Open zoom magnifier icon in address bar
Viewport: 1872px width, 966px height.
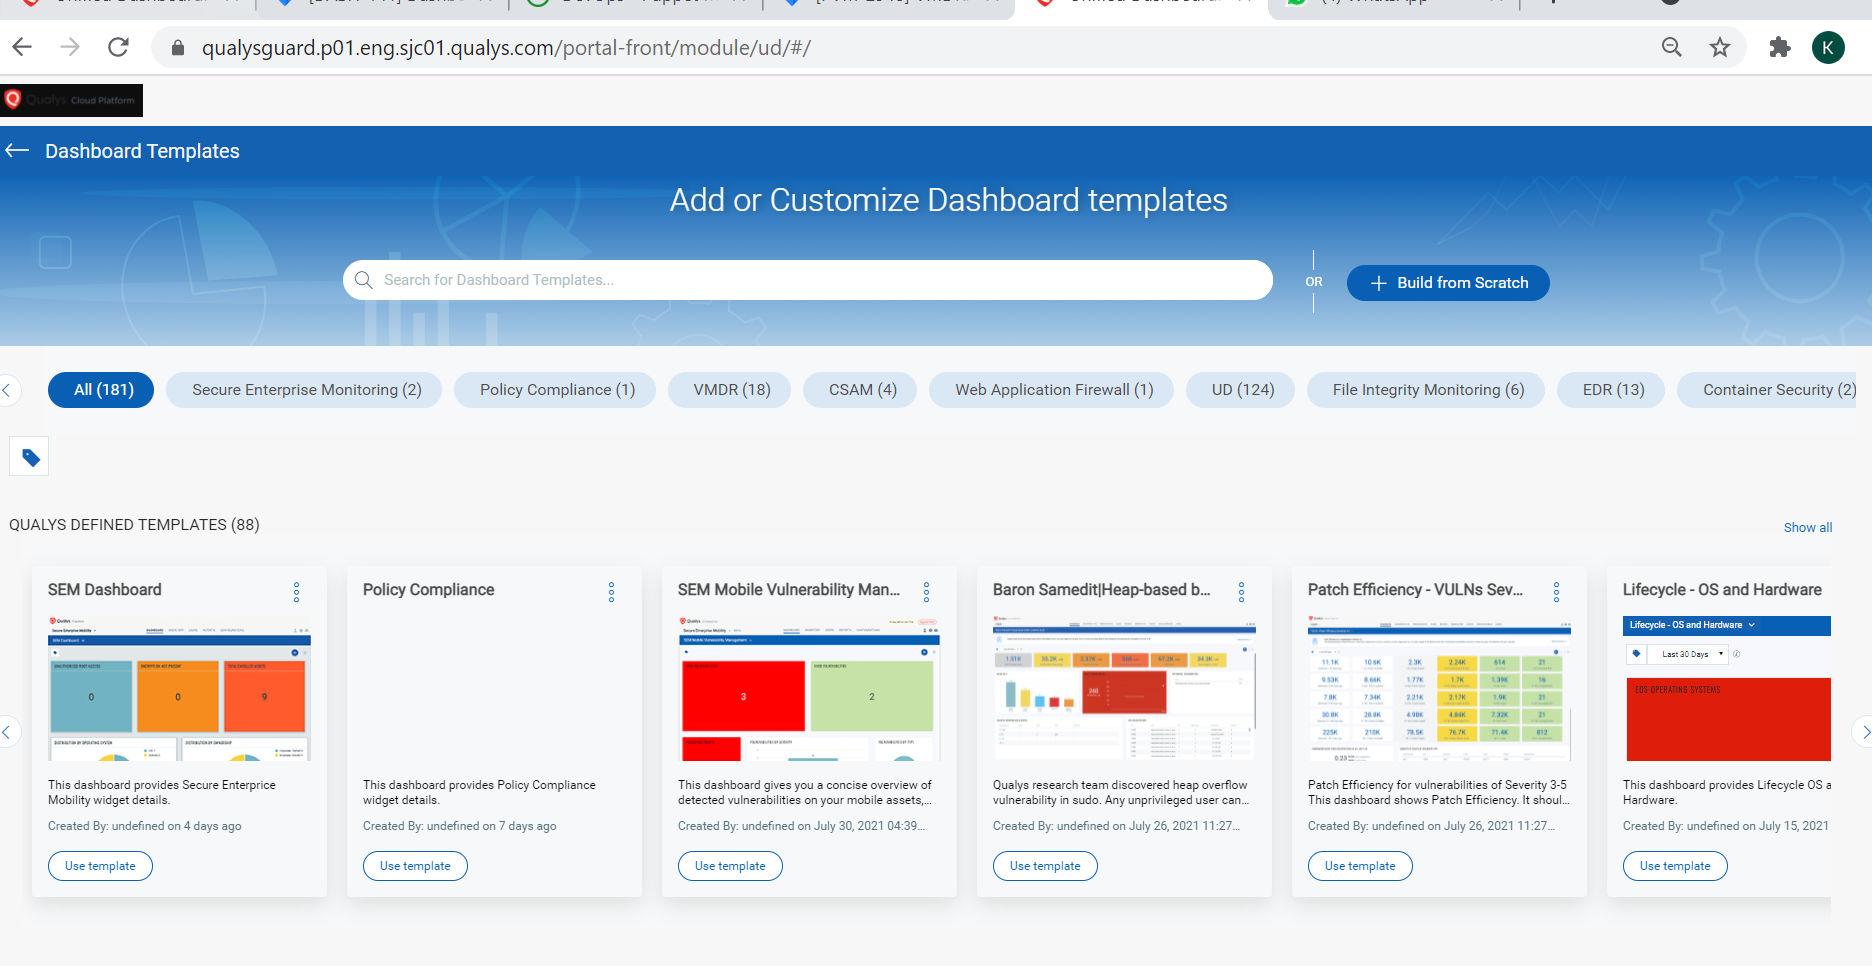(1671, 47)
